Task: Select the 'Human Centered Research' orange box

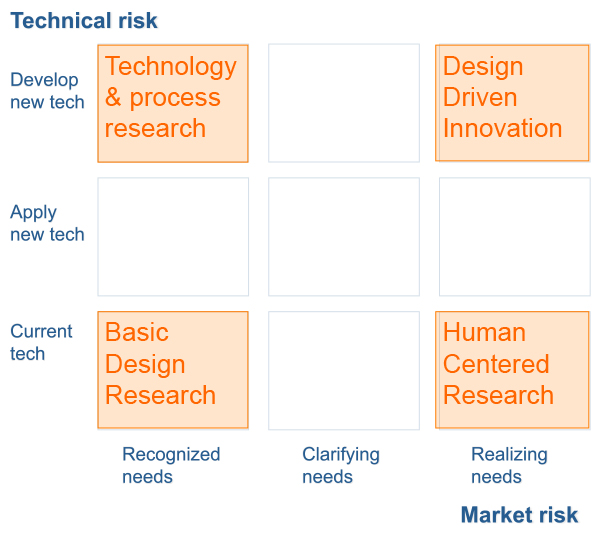Action: tap(513, 370)
